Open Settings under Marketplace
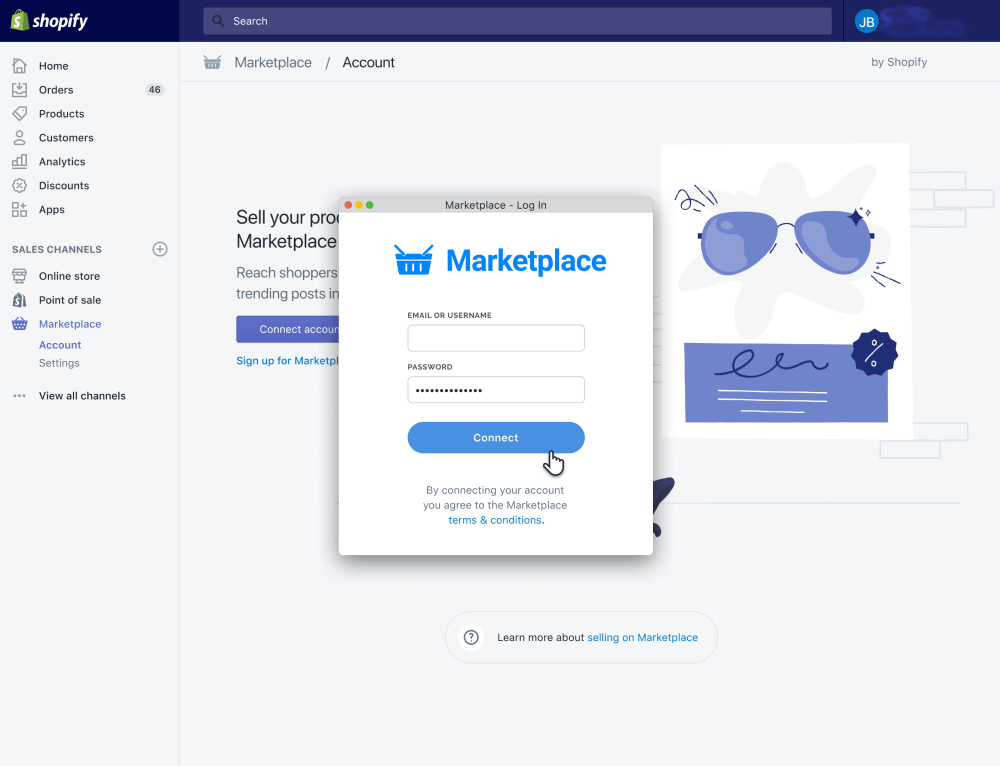 click(59, 363)
